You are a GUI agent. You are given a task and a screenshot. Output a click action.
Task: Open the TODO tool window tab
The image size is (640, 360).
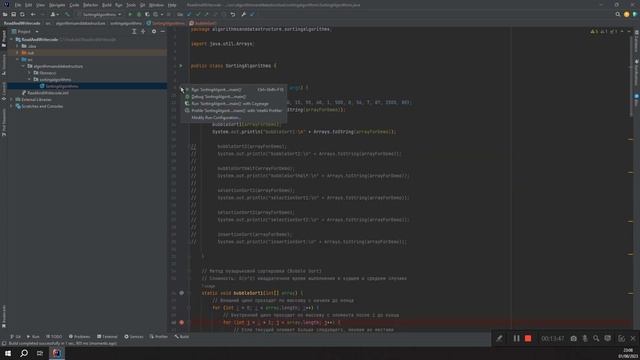(x=54, y=337)
